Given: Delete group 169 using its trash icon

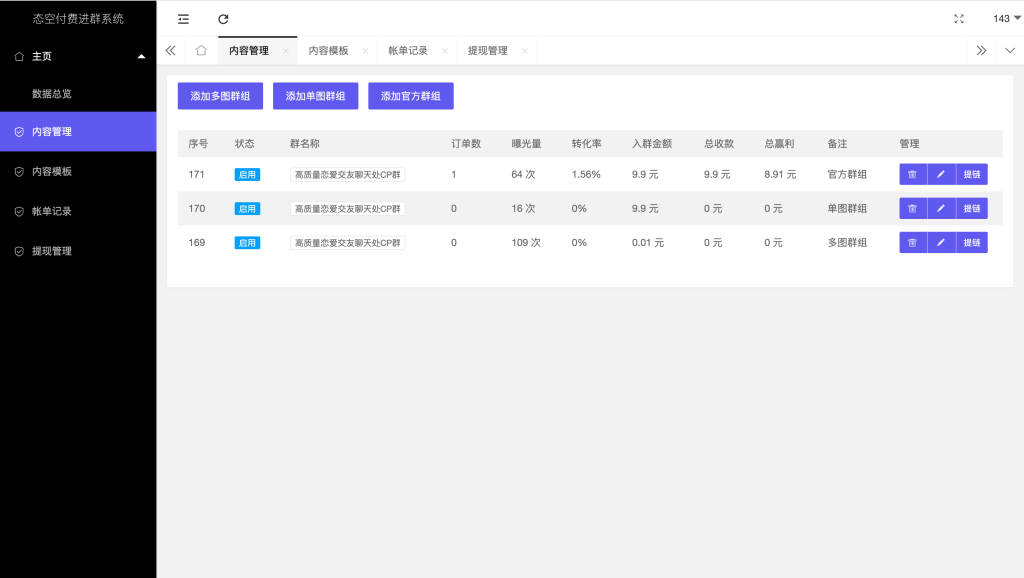Looking at the screenshot, I should [x=912, y=242].
